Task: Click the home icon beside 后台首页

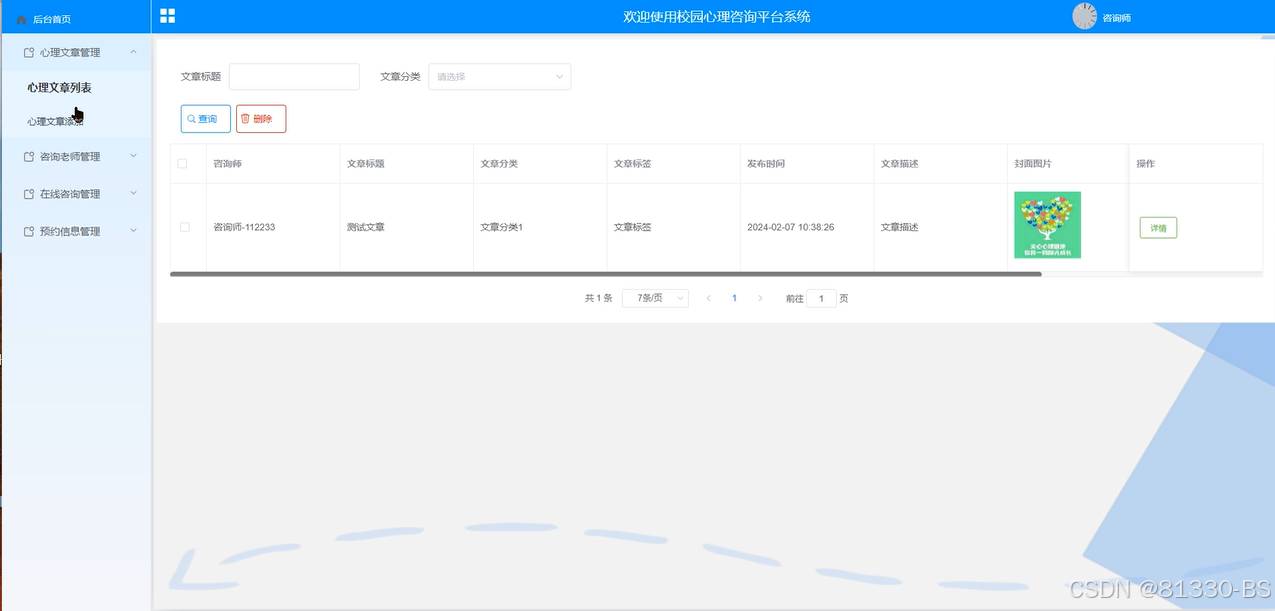Action: [x=22, y=19]
